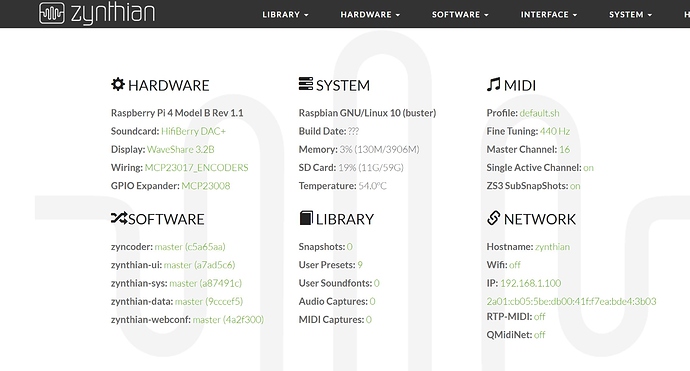
Task: Open the SYSTEM dropdown menu
Action: point(631,15)
